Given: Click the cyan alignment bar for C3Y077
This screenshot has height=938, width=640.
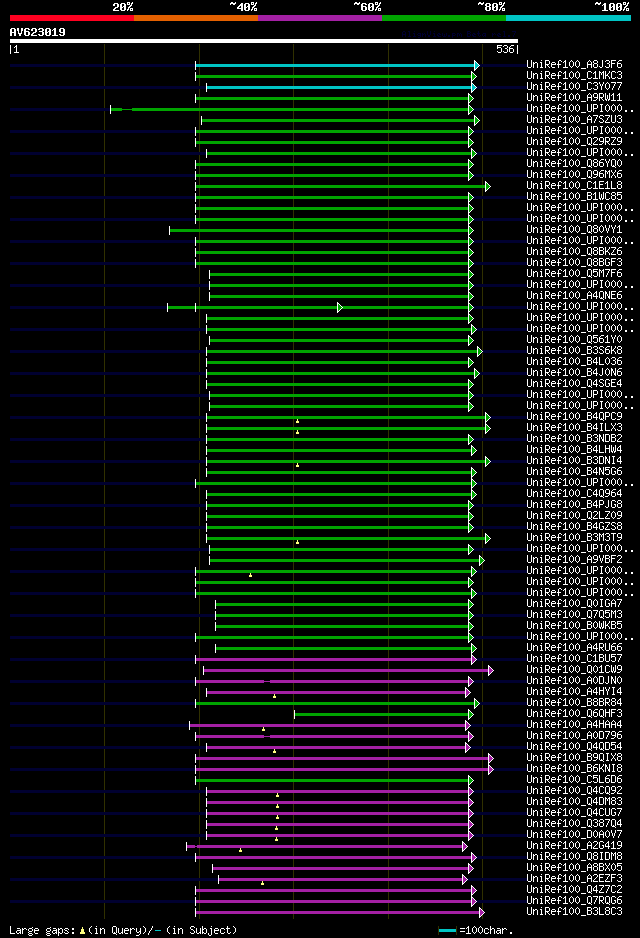Looking at the screenshot, I should coord(340,87).
